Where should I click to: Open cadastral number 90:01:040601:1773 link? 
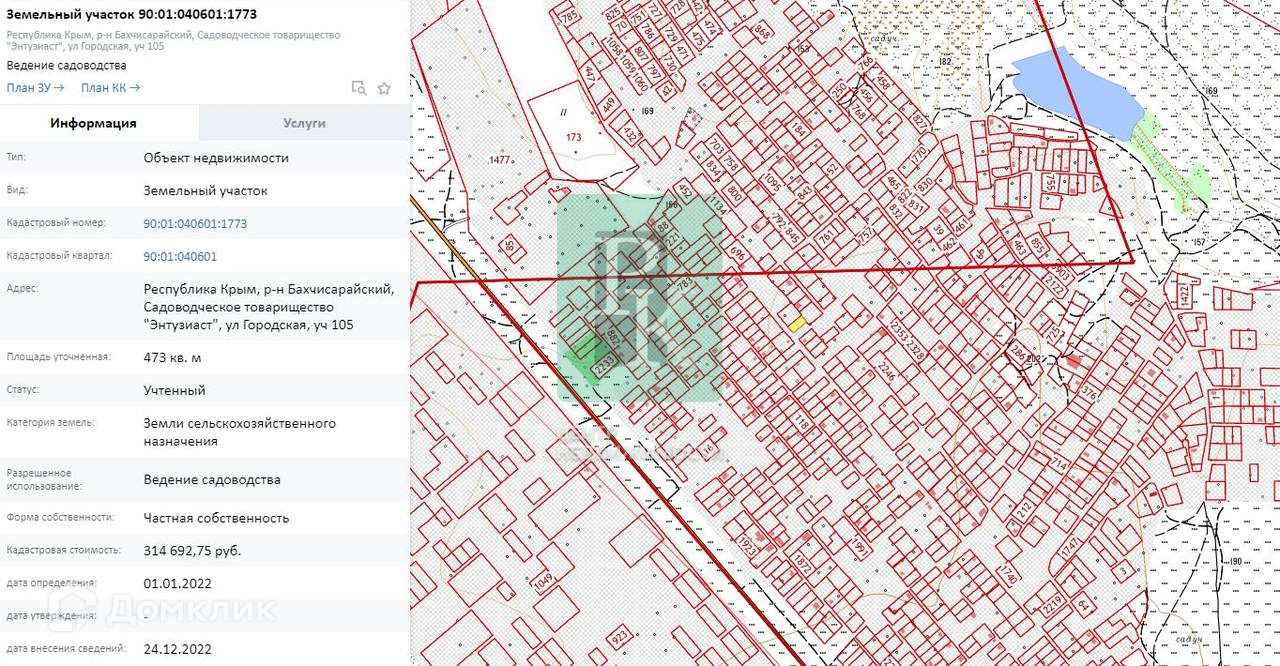coord(195,224)
